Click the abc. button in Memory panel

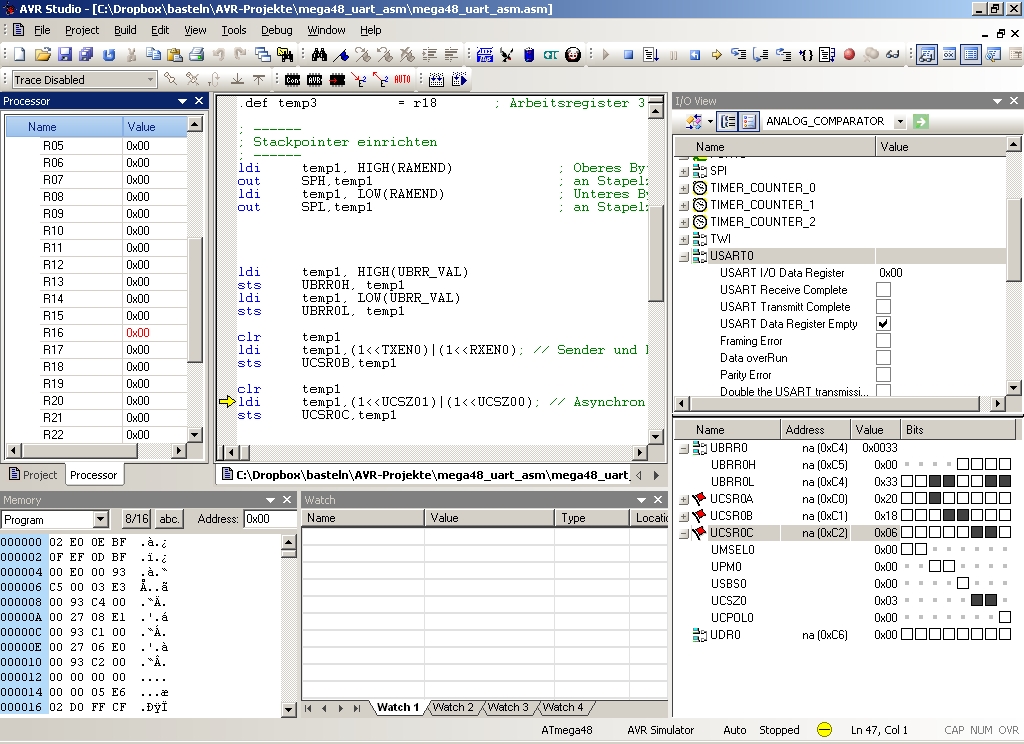pos(169,519)
